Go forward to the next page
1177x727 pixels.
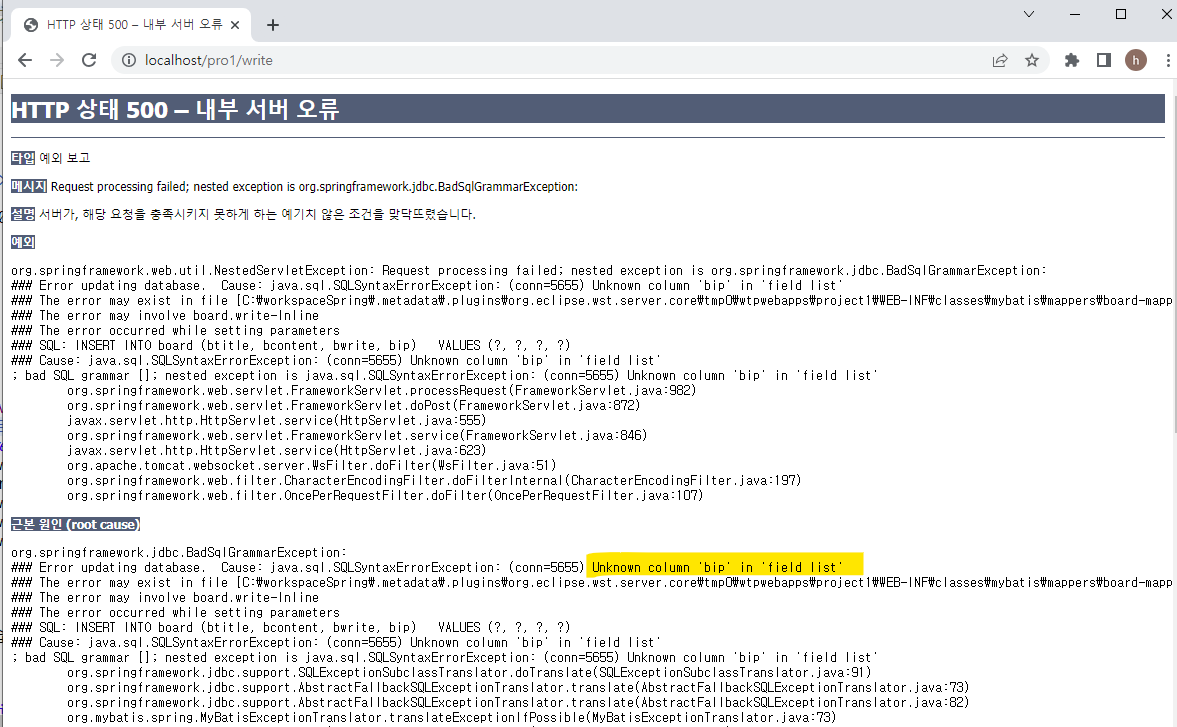point(57,60)
